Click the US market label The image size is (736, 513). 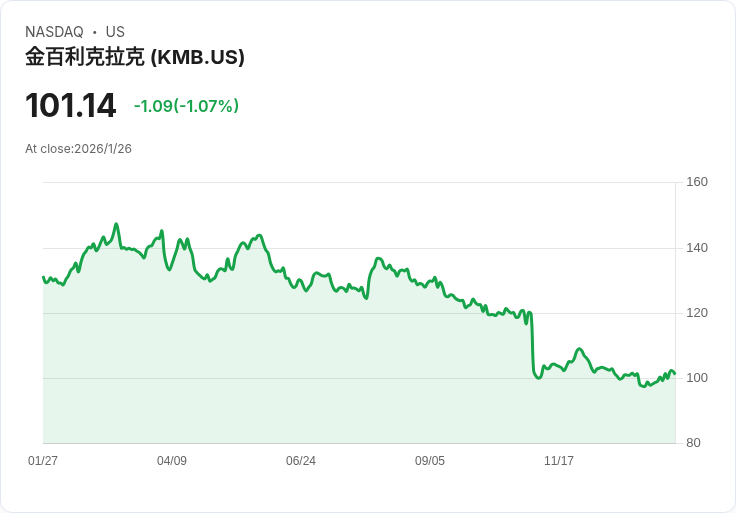coord(115,32)
